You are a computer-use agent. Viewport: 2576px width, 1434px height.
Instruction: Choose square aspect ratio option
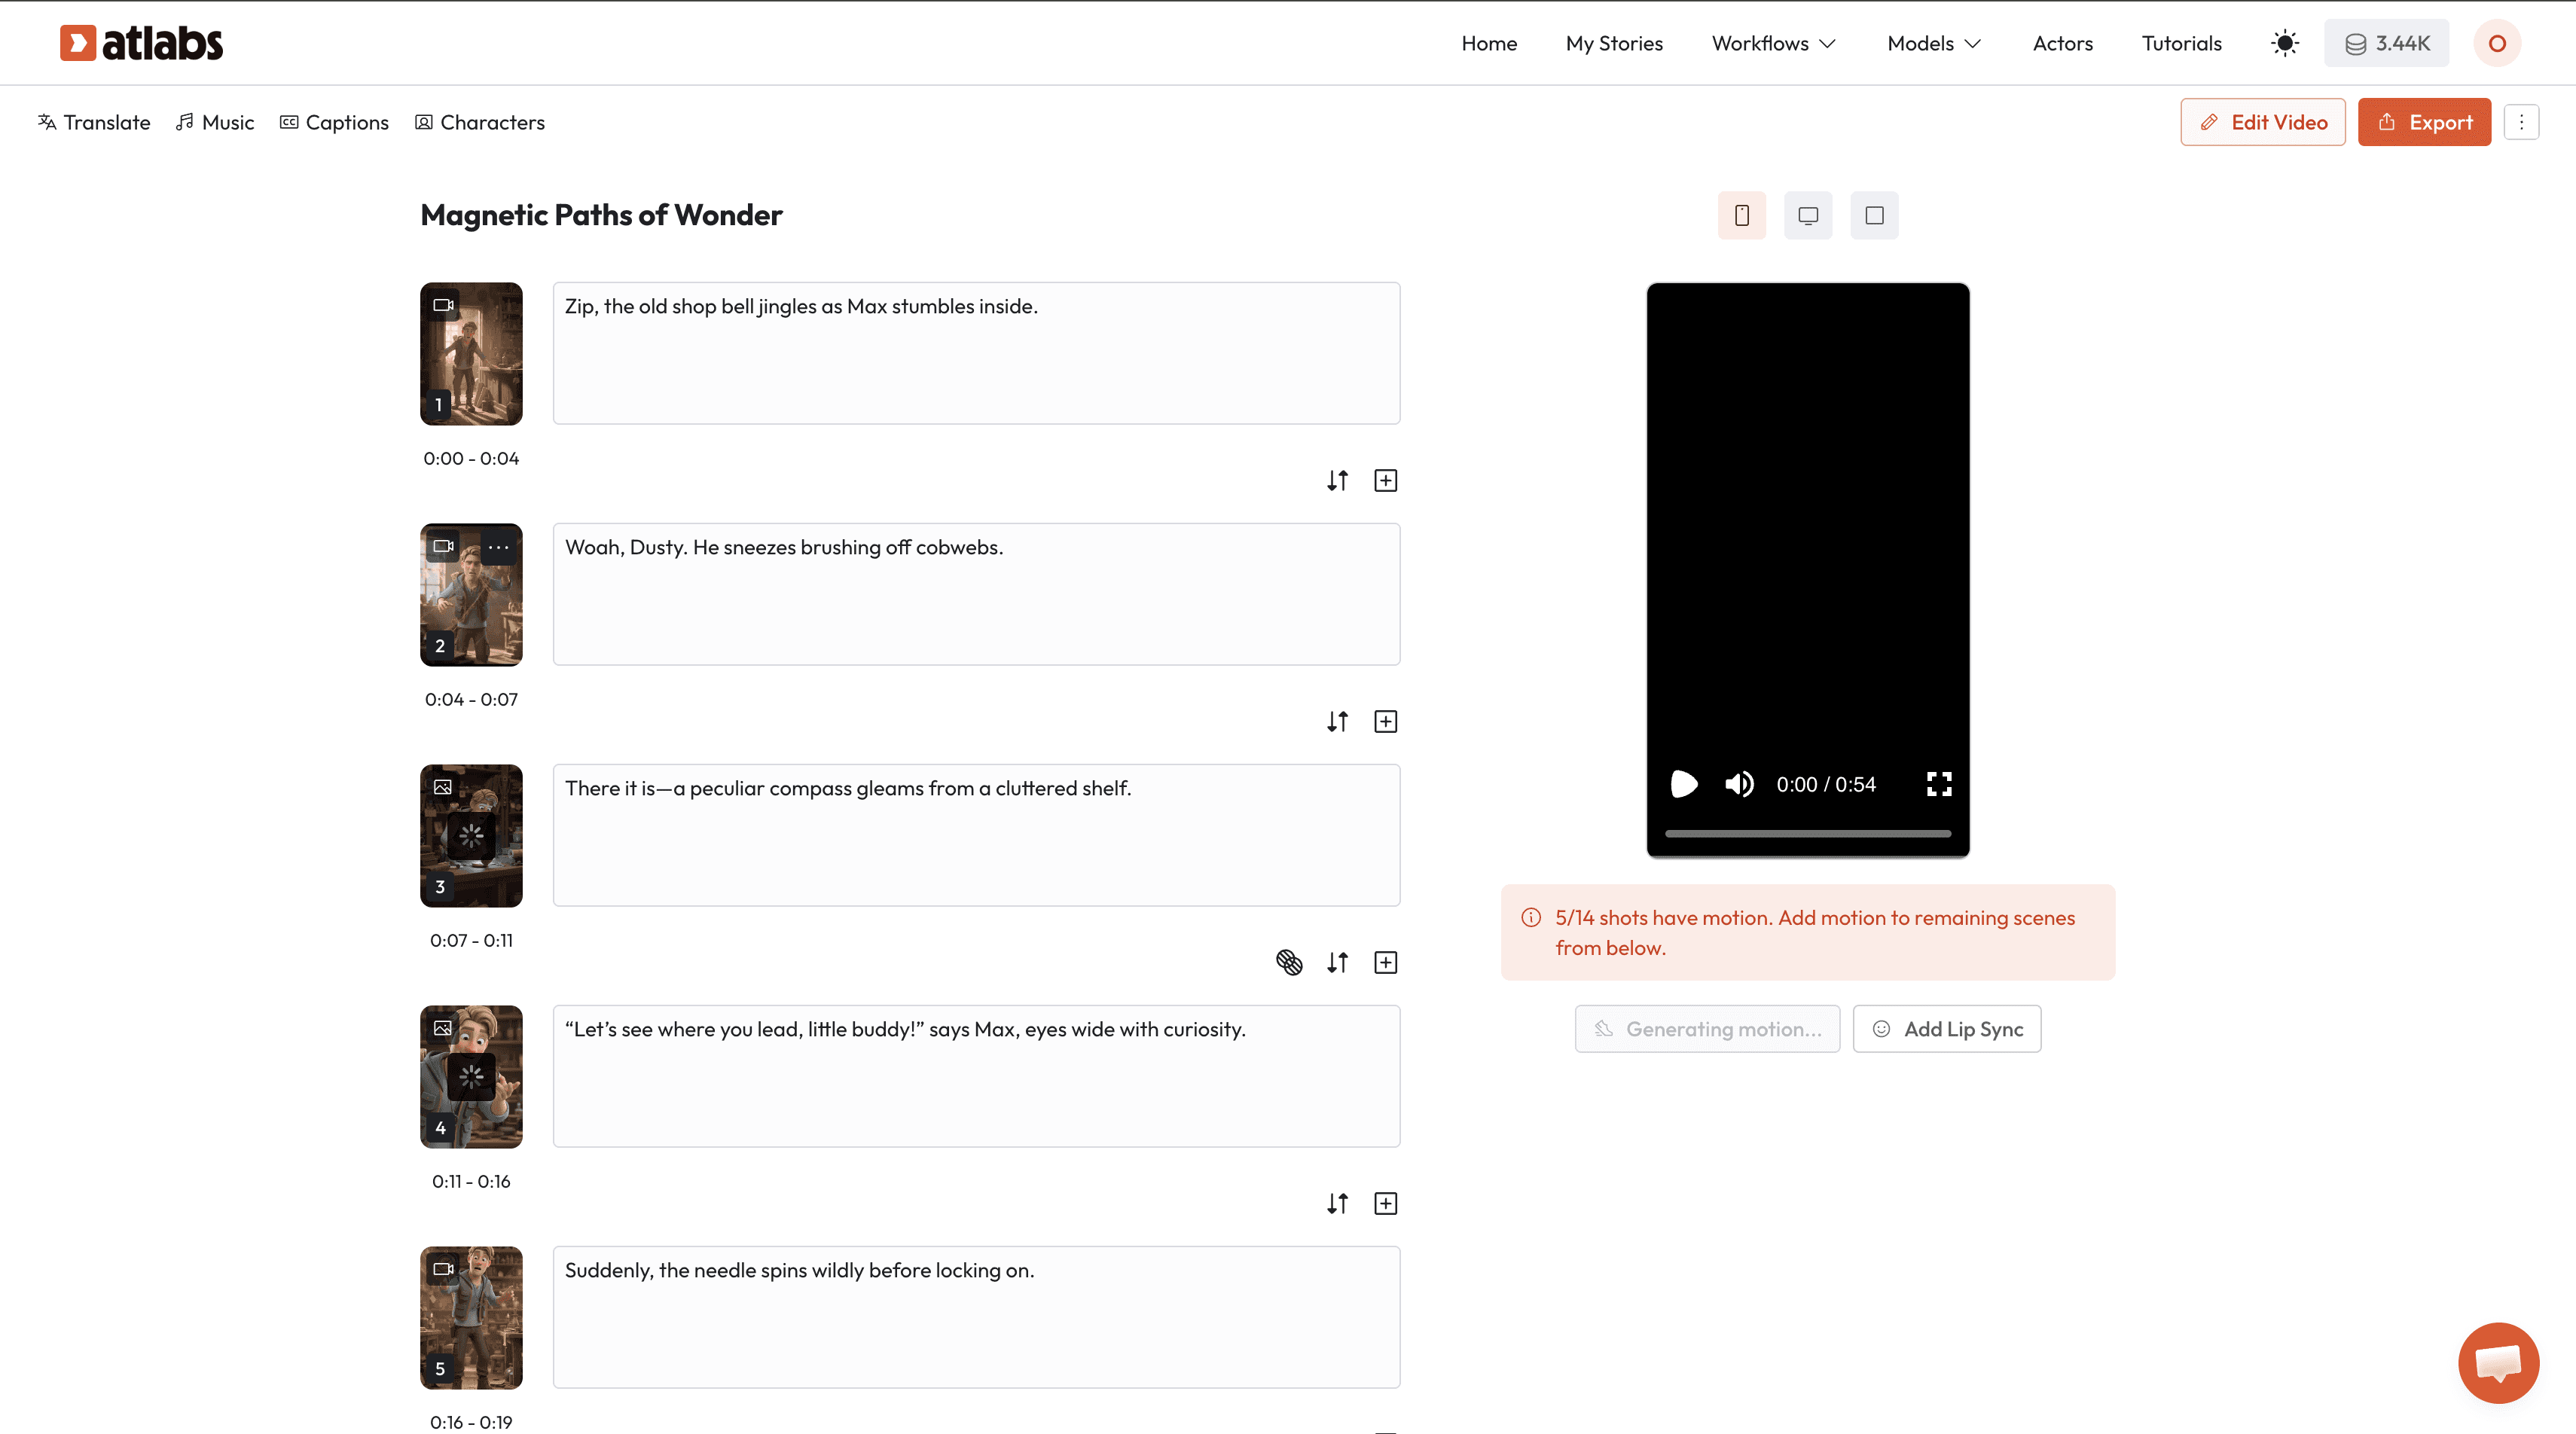point(1874,215)
